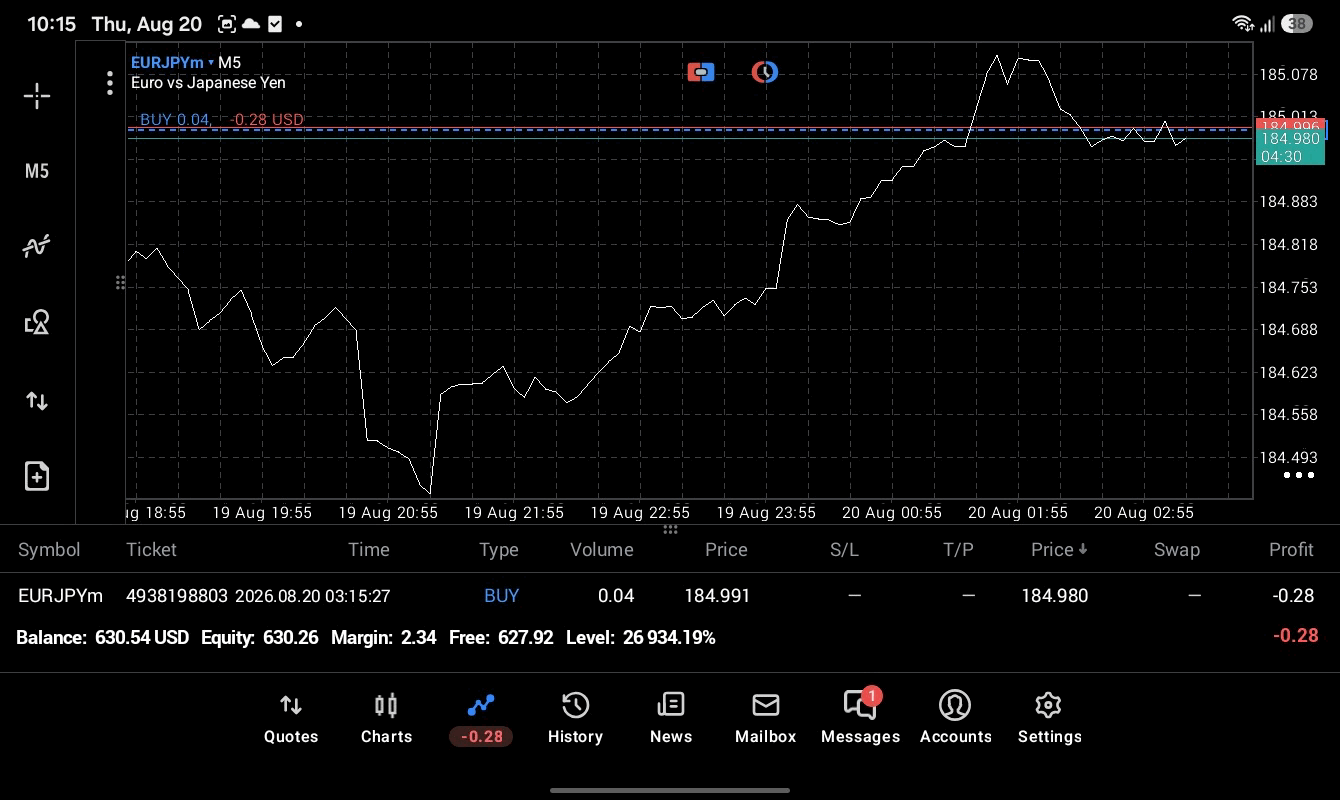Tap the Free: 627.92 value
This screenshot has height=800, width=1340.
[x=501, y=638]
